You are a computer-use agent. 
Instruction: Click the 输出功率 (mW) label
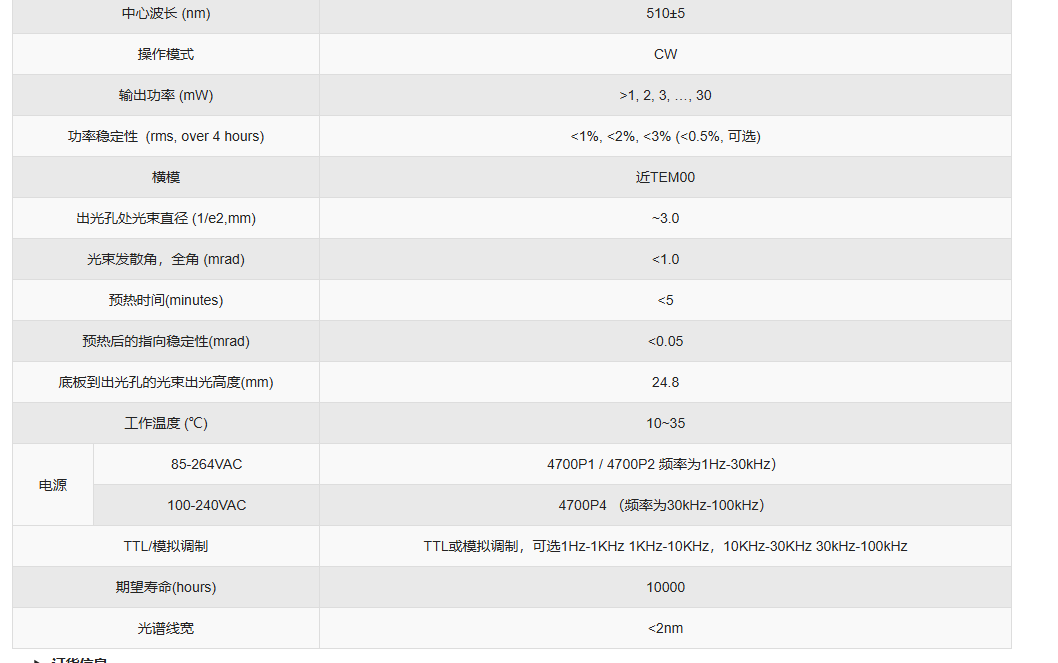point(166,95)
